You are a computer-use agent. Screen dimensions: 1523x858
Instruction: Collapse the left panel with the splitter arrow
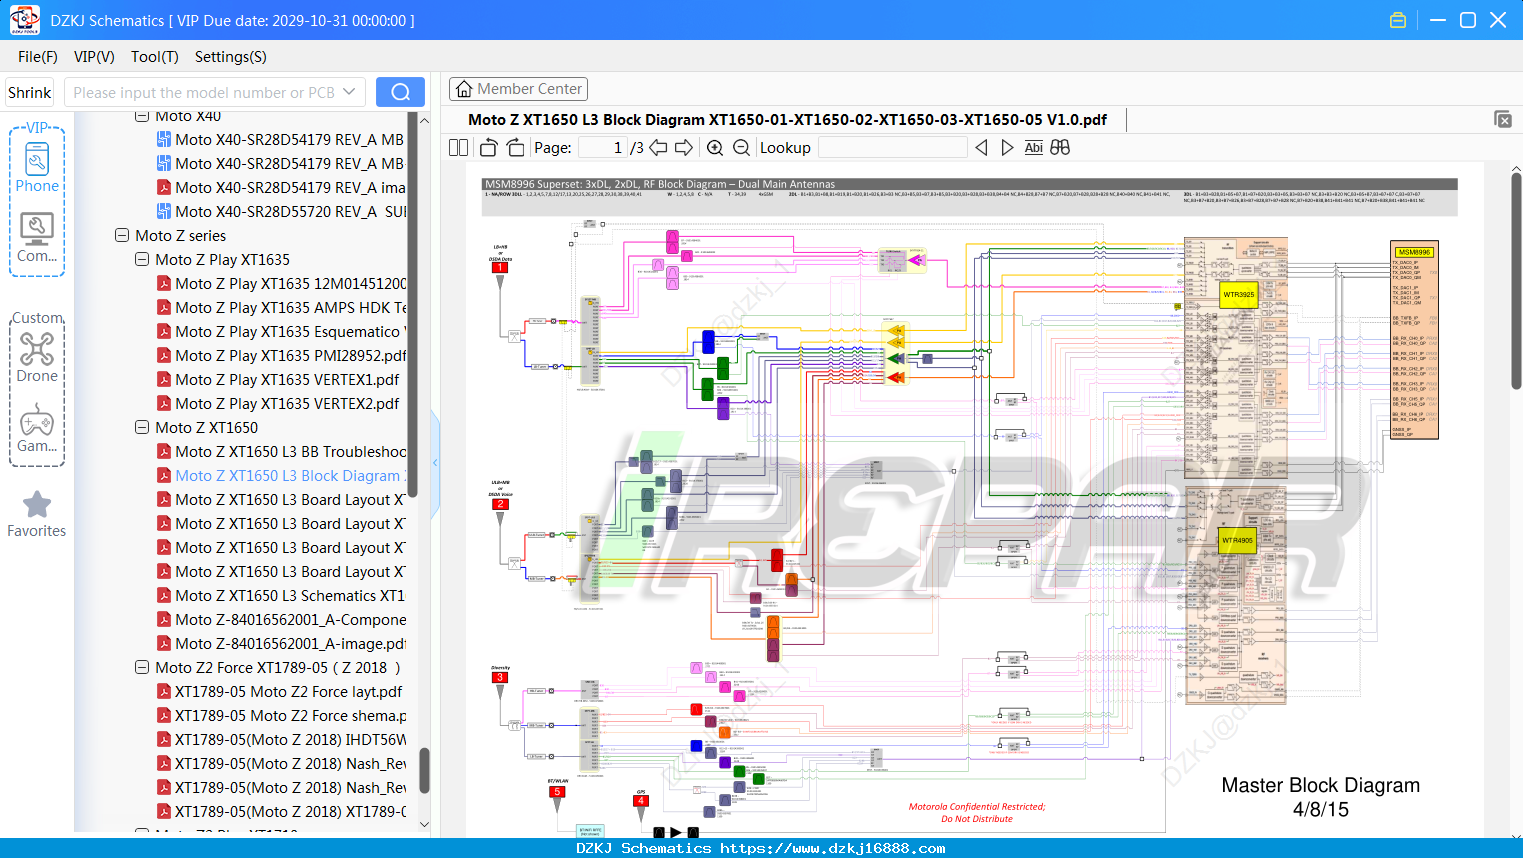tap(435, 462)
